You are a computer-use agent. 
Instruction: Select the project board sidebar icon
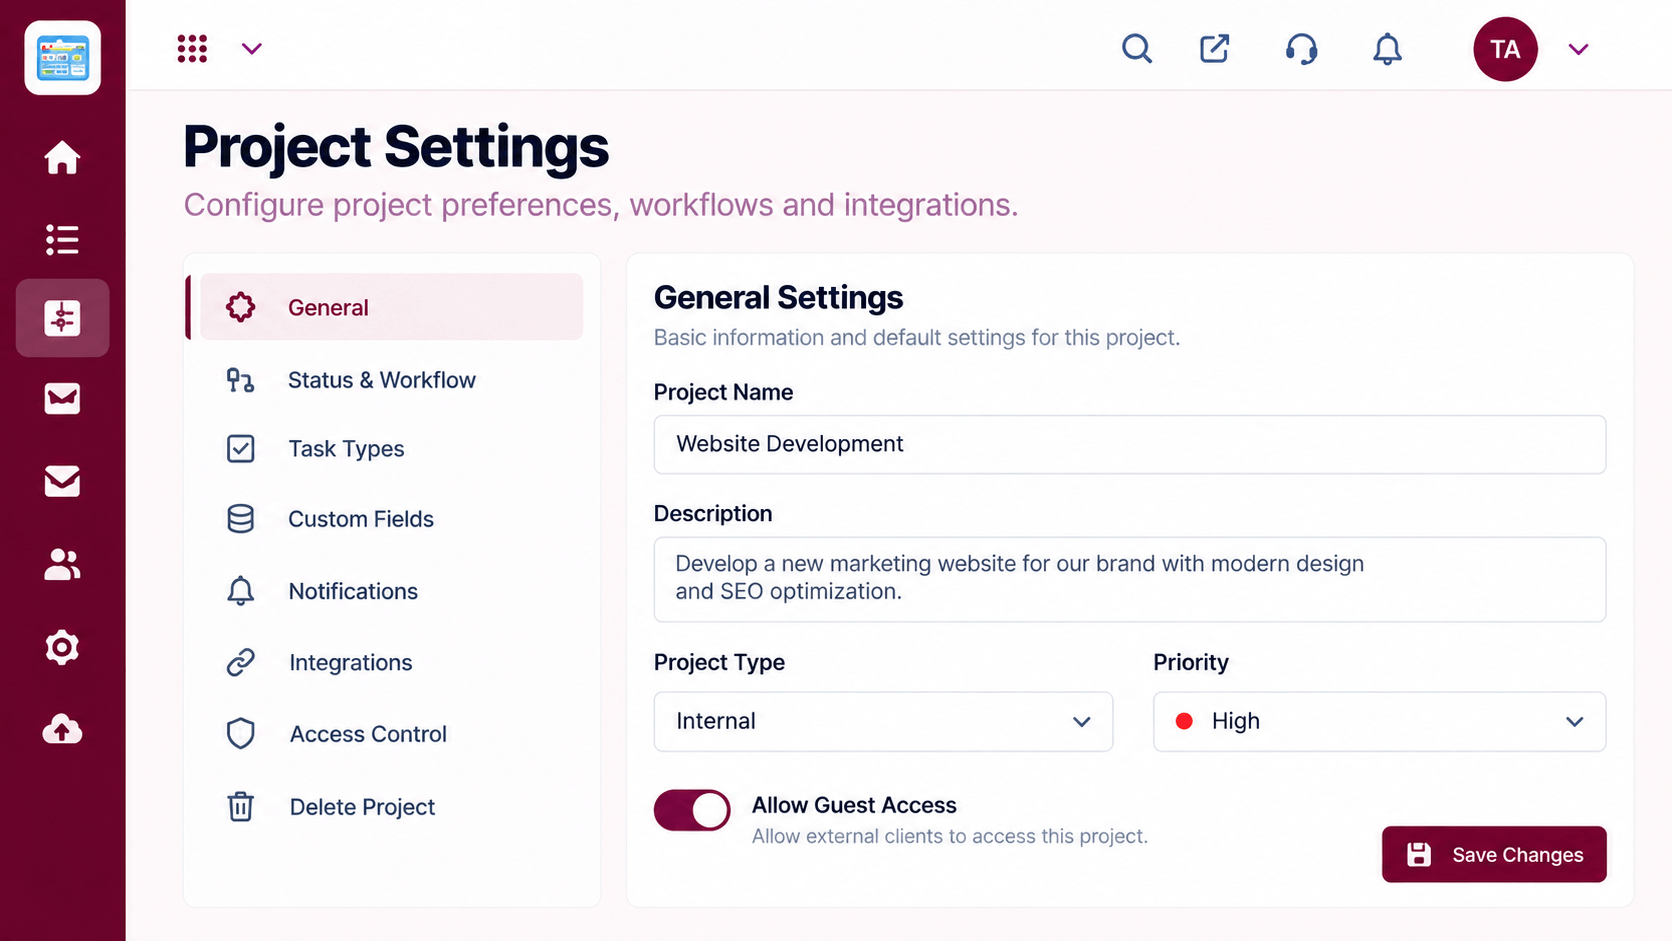click(x=62, y=318)
